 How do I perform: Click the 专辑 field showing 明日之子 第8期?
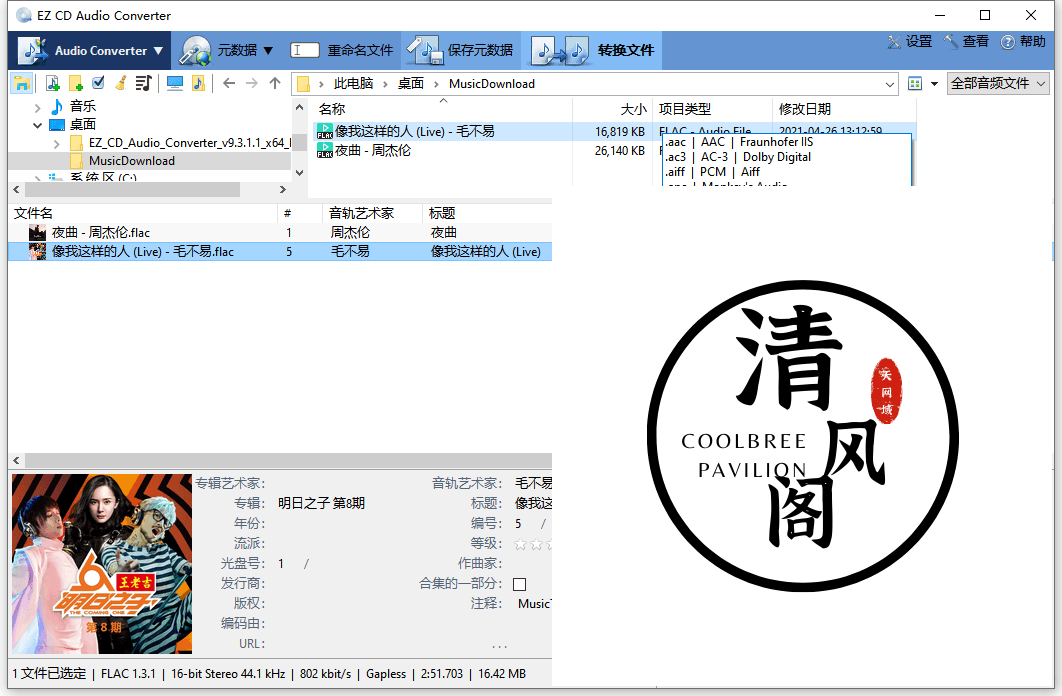pyautogui.click(x=321, y=503)
